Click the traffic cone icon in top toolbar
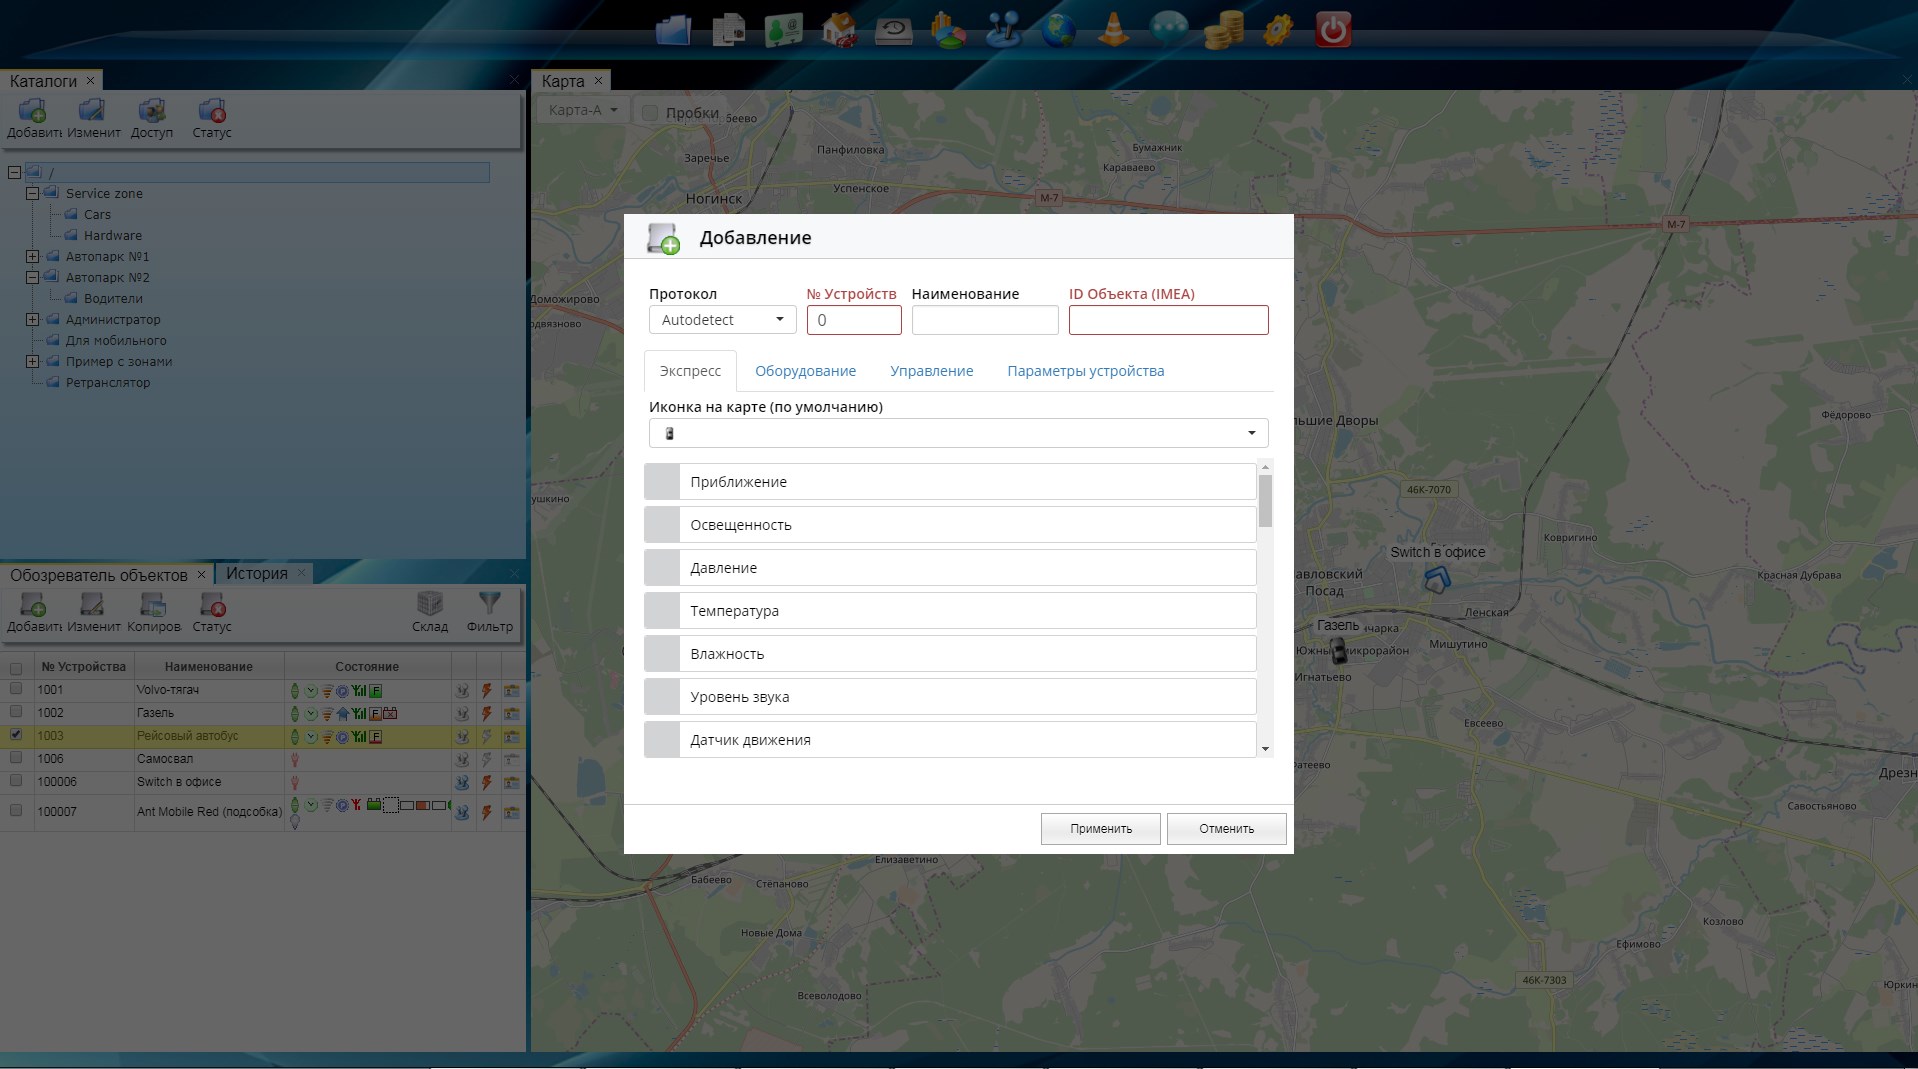1918x1069 pixels. pos(1113,30)
